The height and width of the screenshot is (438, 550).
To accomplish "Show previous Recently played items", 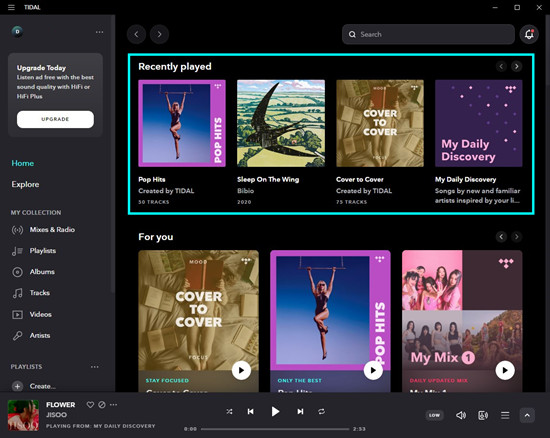I will 501,66.
